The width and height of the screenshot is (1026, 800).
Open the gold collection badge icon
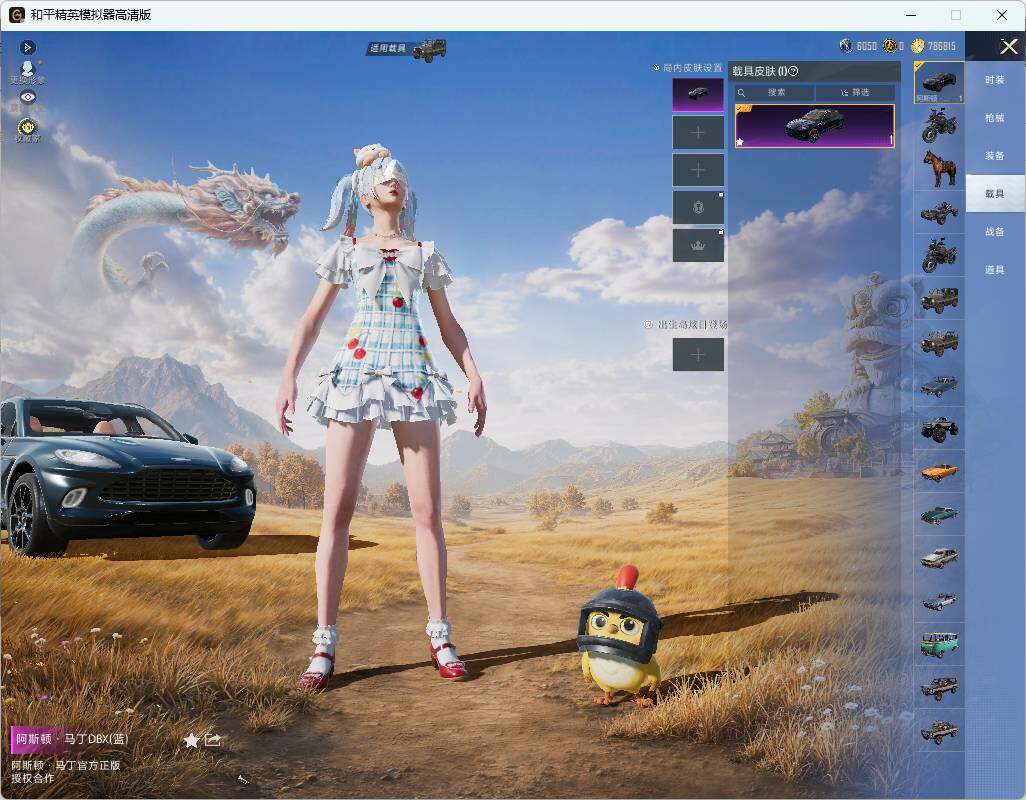[27, 128]
